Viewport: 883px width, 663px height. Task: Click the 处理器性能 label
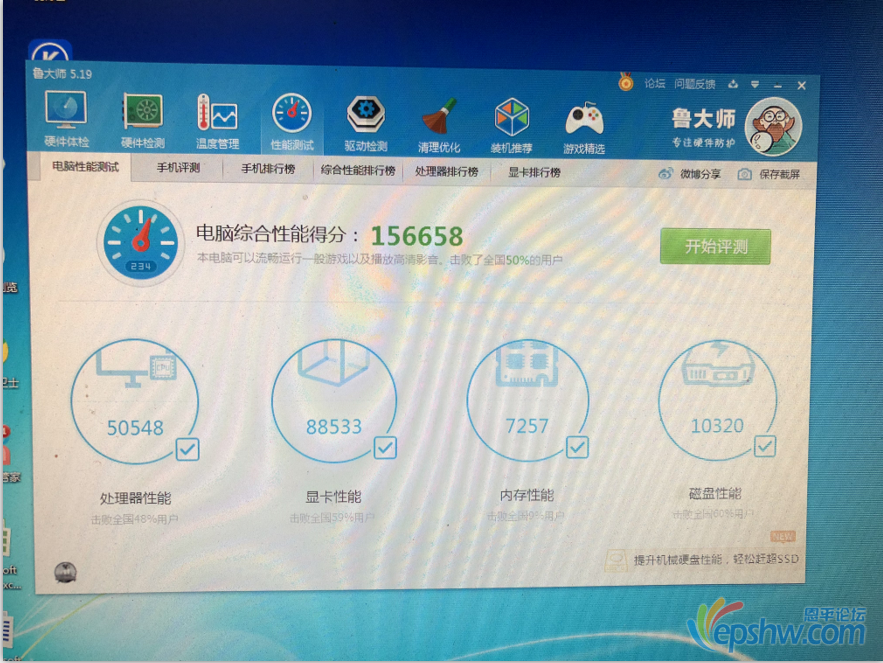coord(135,498)
